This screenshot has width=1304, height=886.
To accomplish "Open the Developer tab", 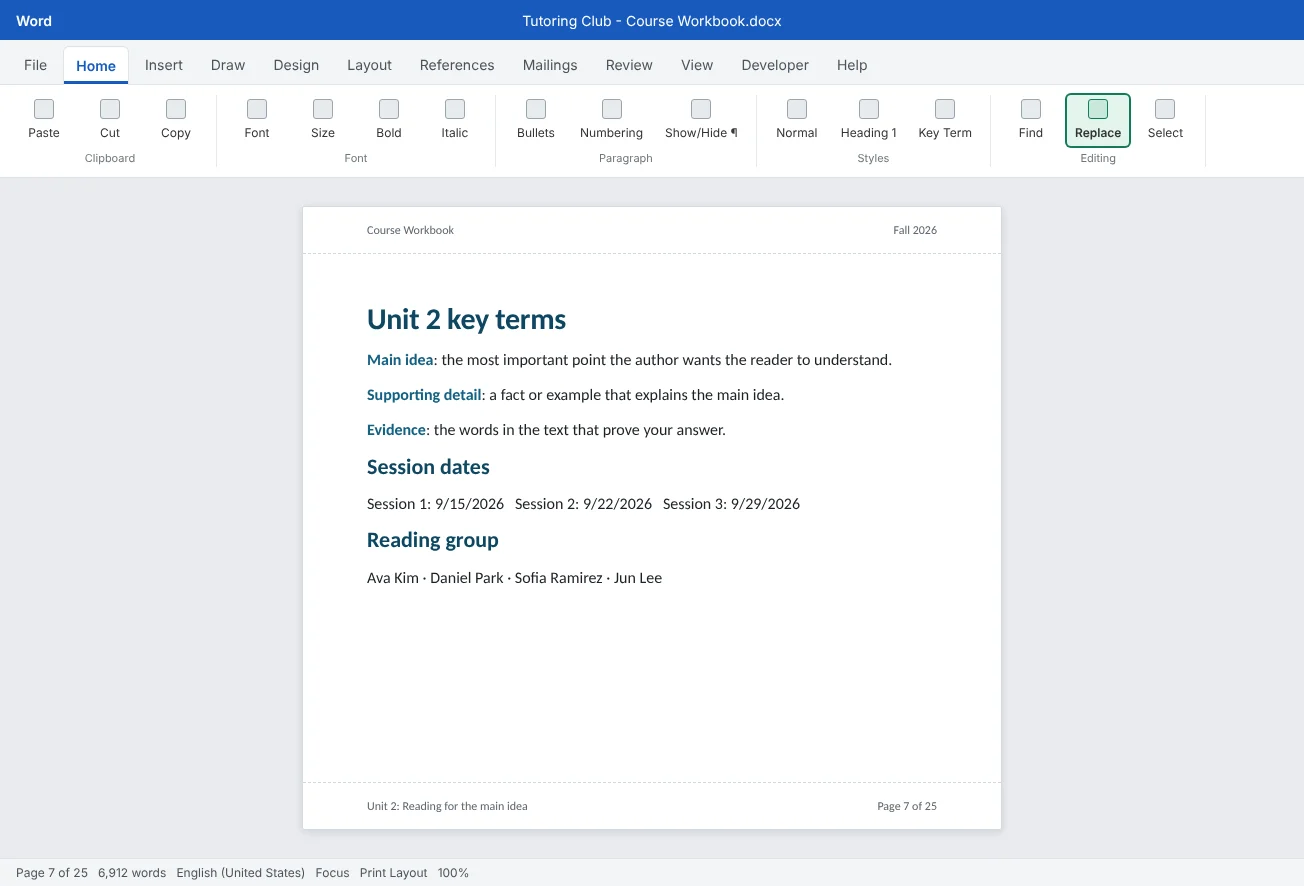I will click(775, 65).
